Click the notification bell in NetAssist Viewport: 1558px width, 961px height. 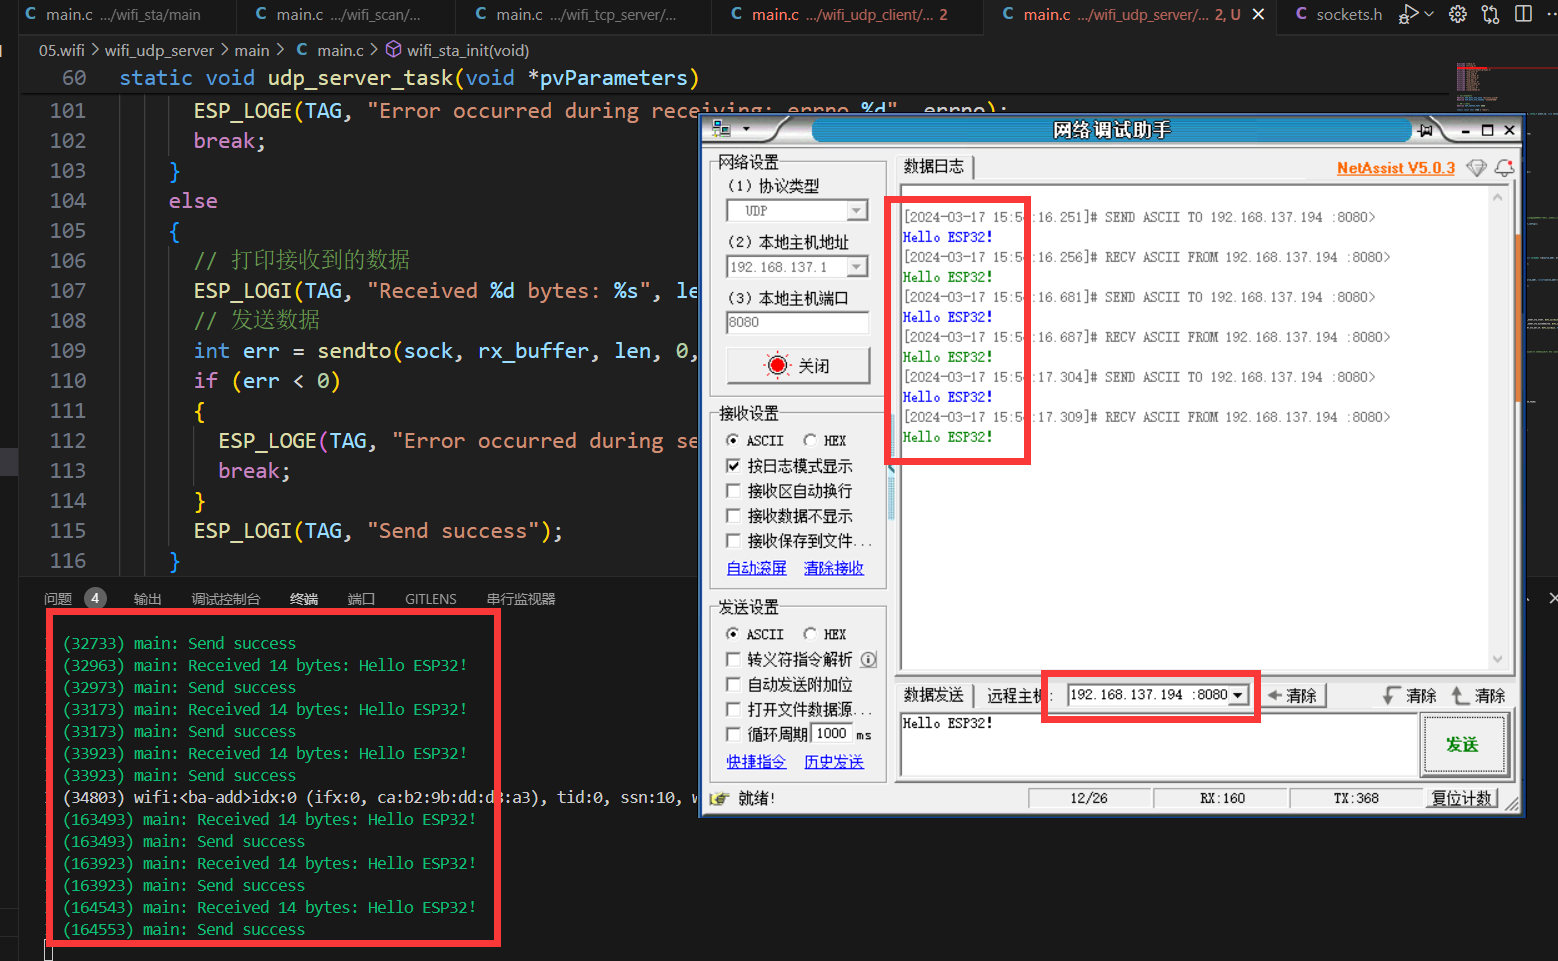coord(1504,168)
